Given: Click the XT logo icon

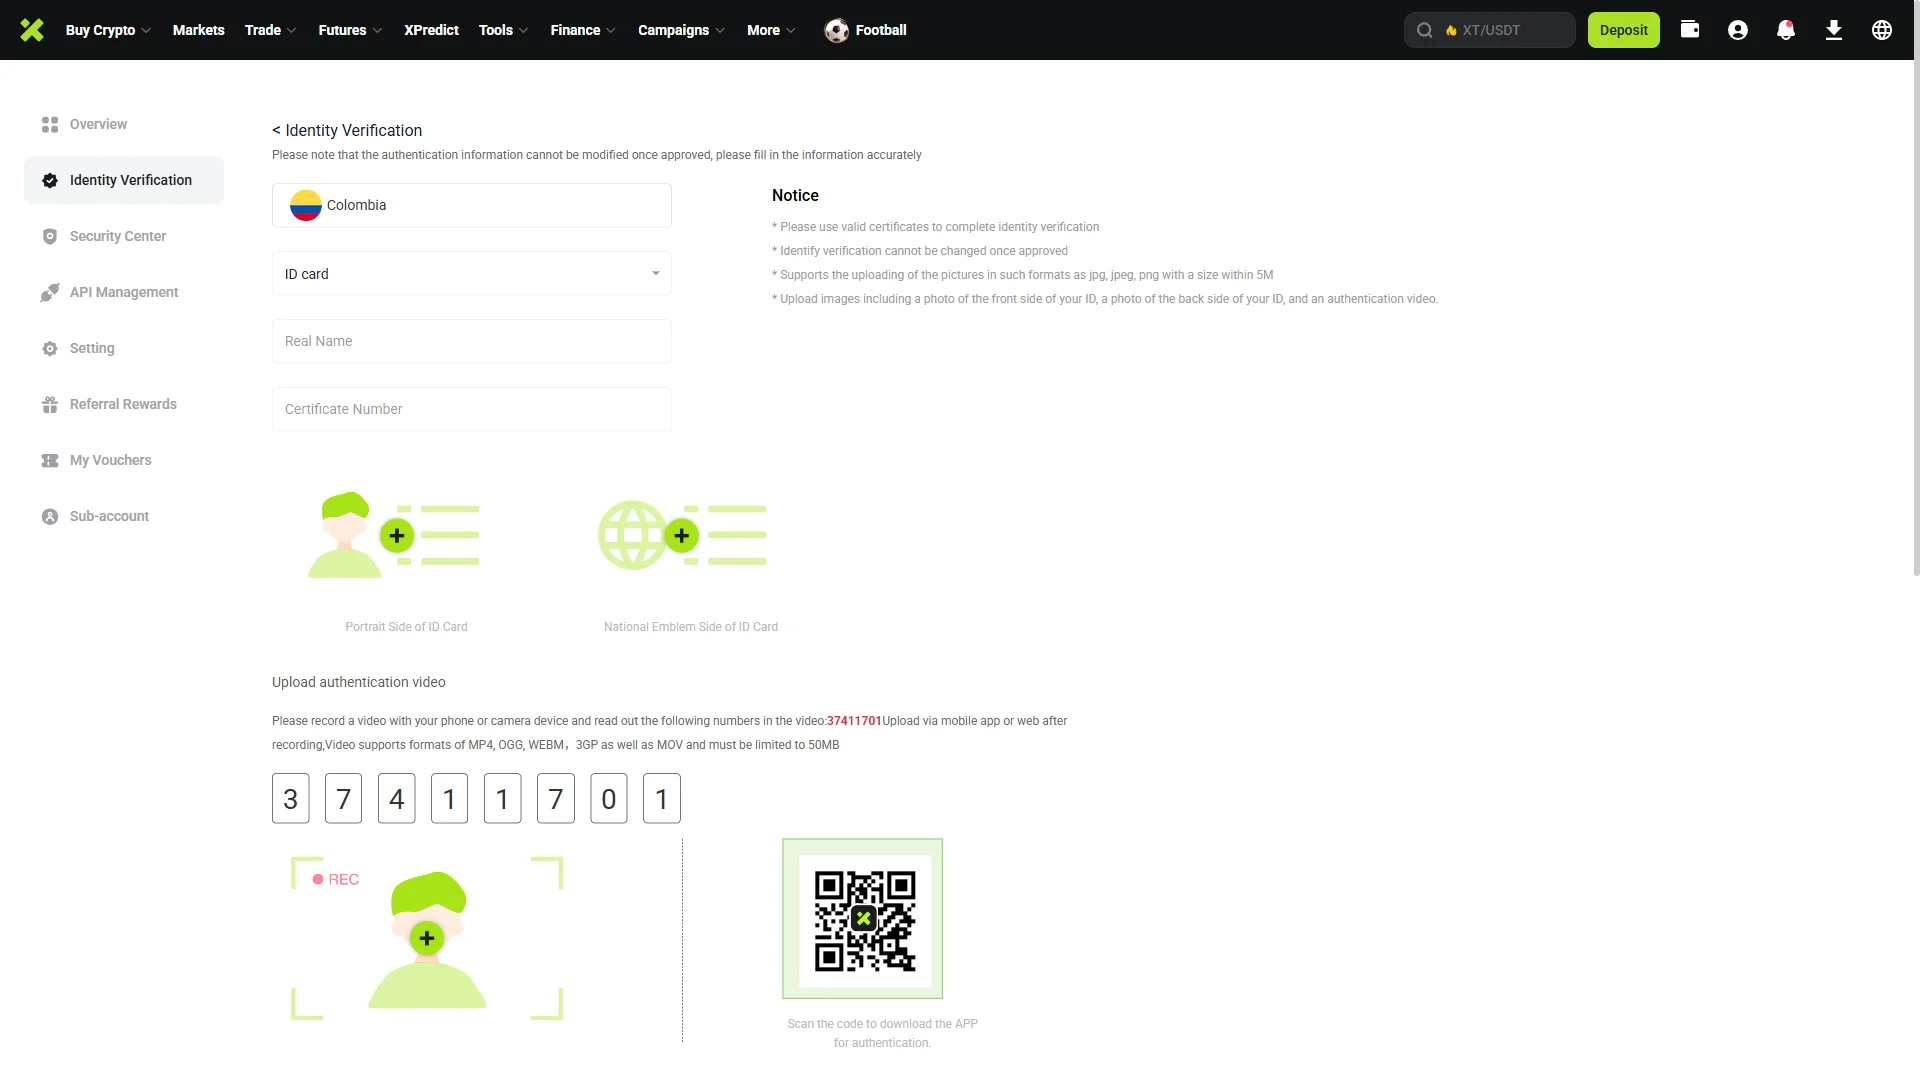Looking at the screenshot, I should [x=32, y=30].
